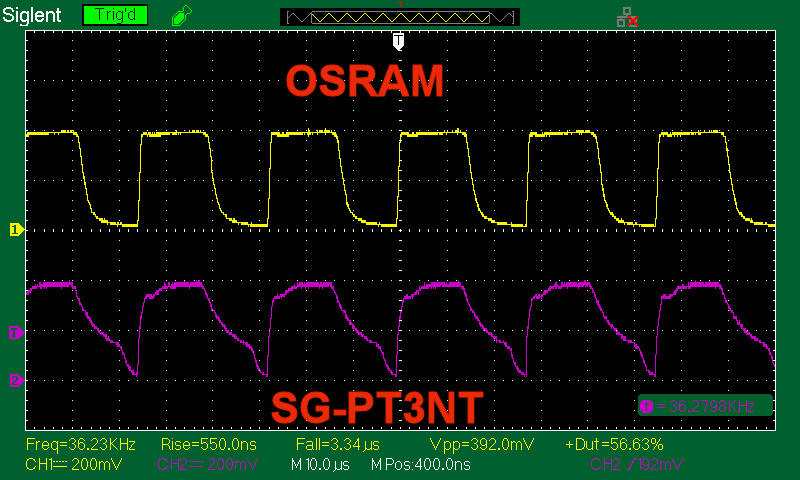Click the magenta T trigger level marker

(16, 333)
